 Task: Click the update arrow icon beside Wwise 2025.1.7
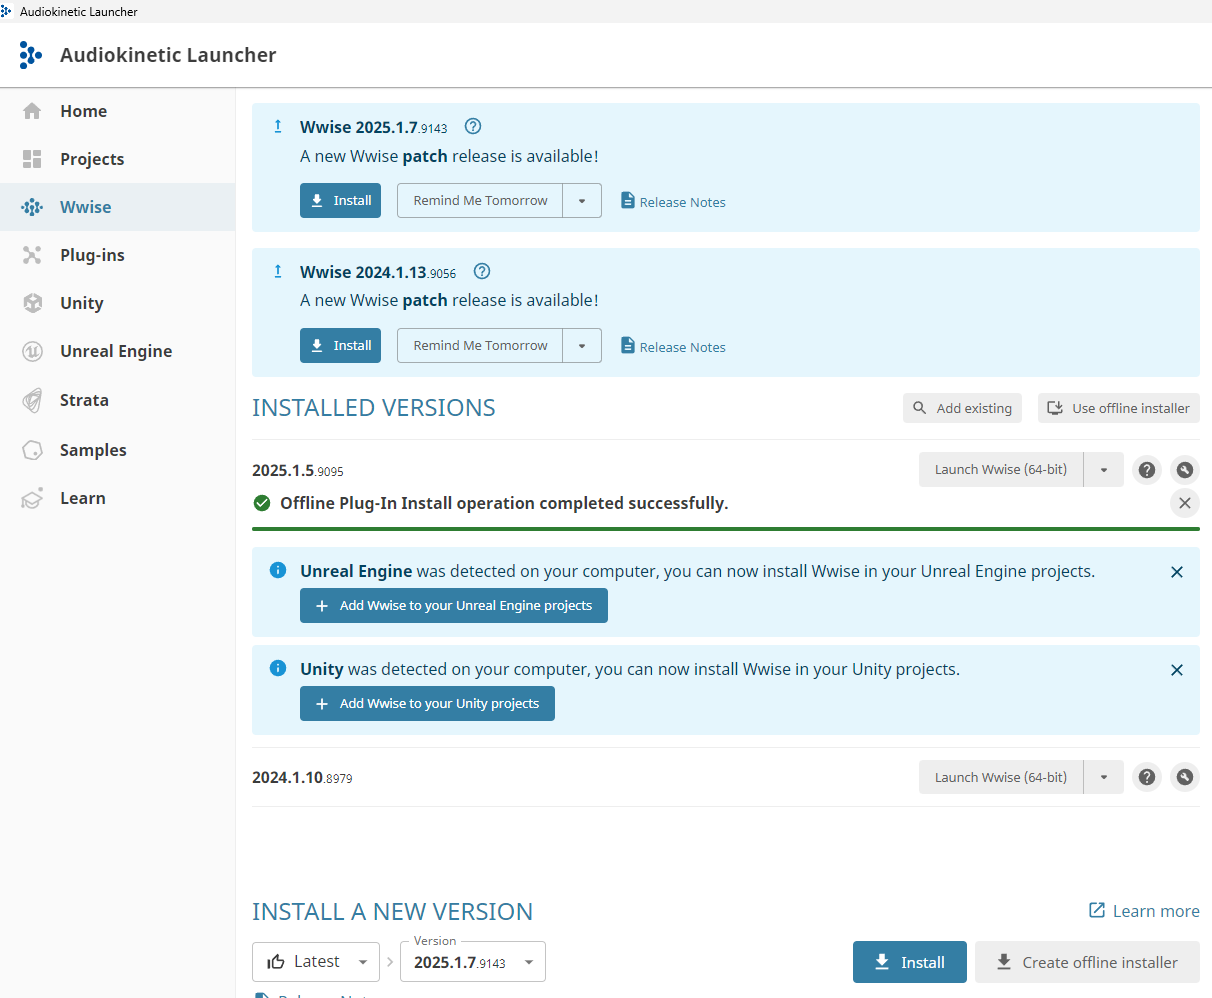278,126
